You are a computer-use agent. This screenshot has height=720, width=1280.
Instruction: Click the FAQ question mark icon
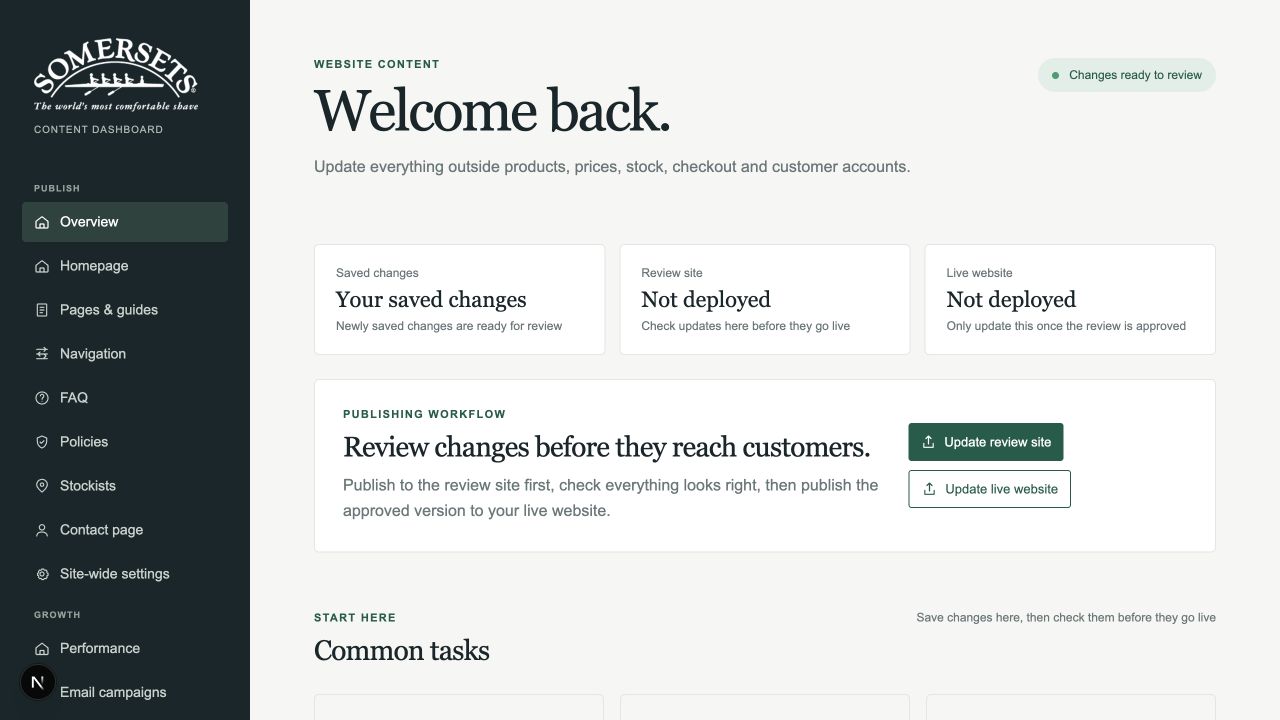pos(42,398)
